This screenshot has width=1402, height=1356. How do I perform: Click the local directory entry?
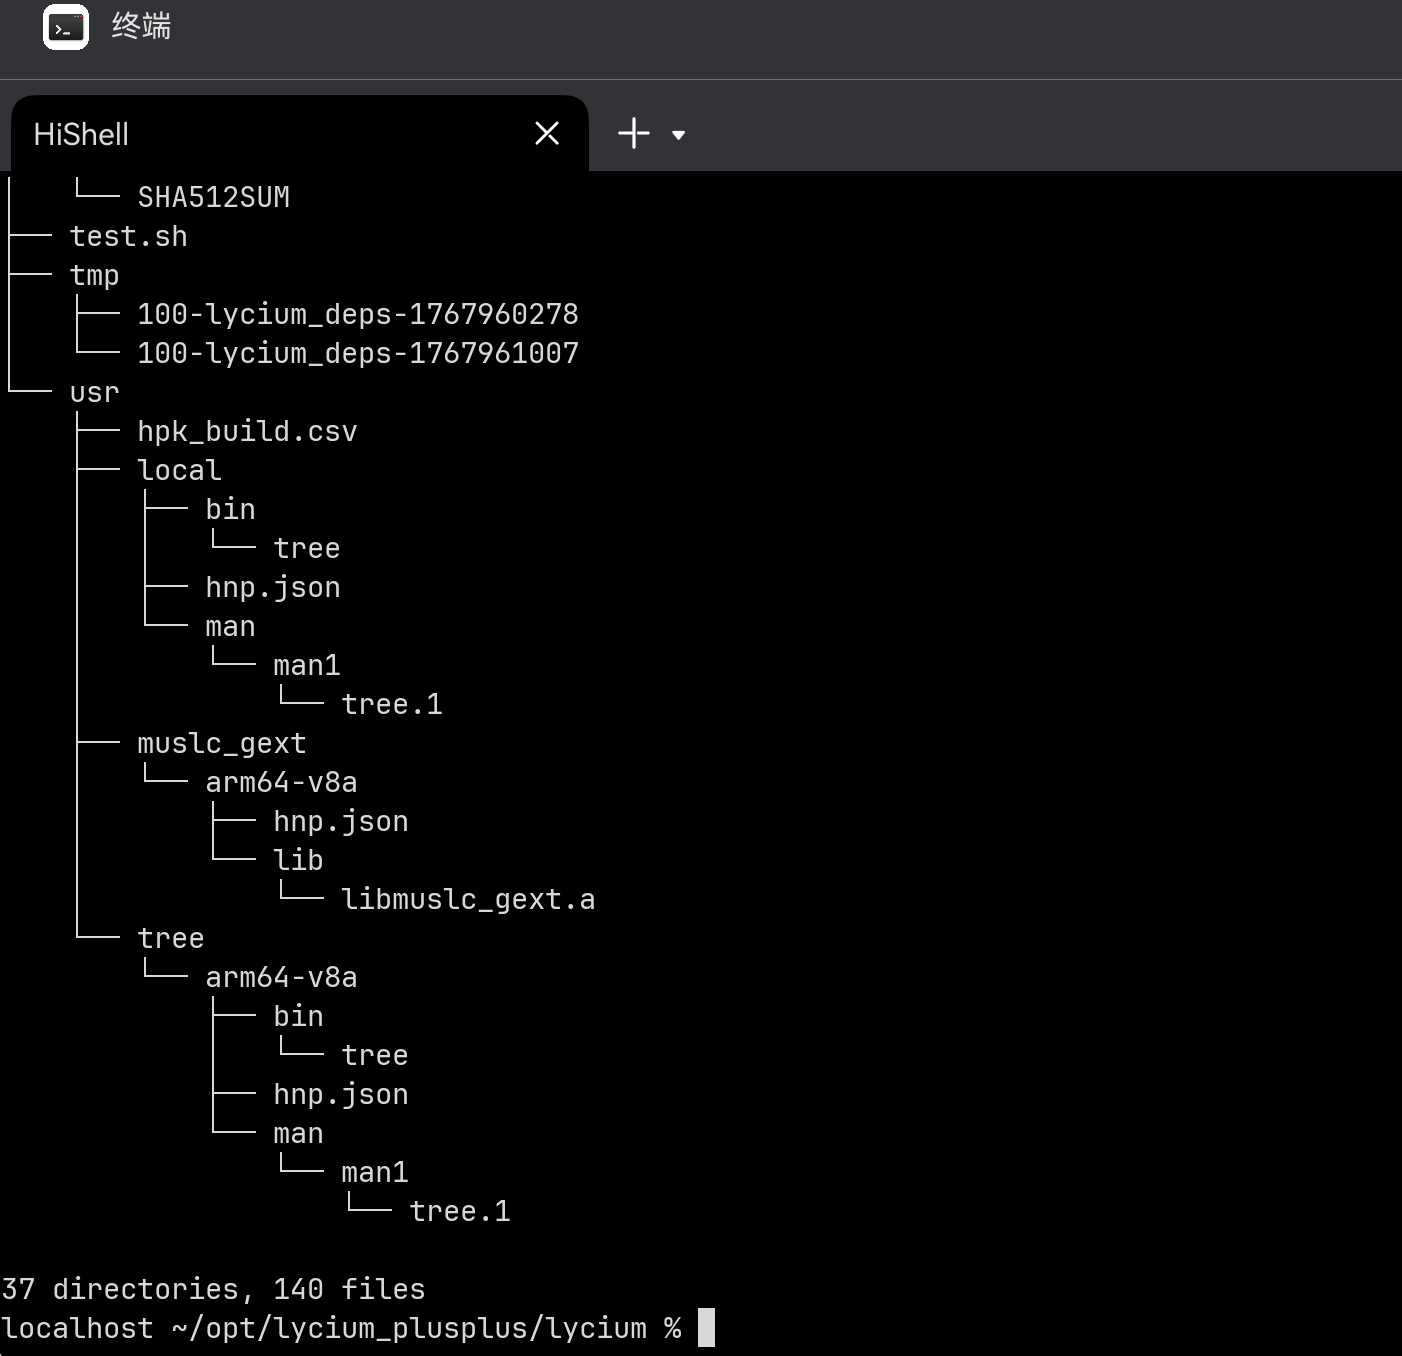coord(180,470)
